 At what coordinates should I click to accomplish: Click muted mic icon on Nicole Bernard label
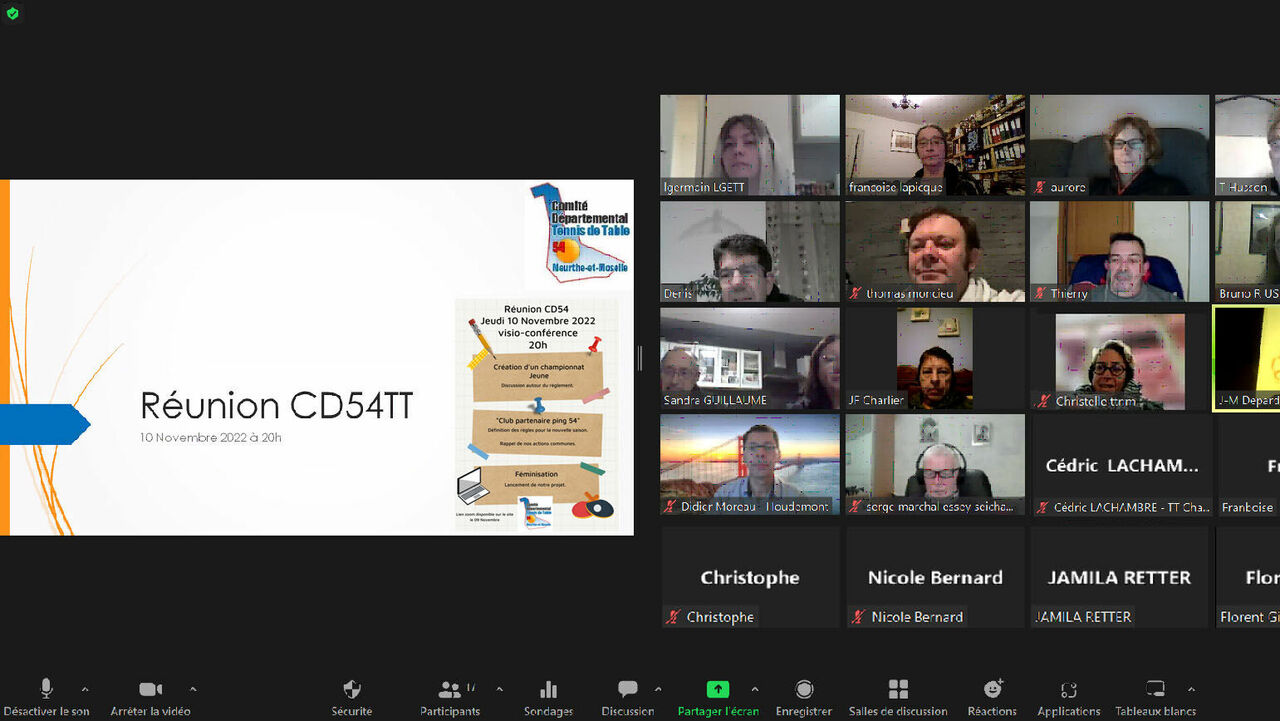pos(858,617)
